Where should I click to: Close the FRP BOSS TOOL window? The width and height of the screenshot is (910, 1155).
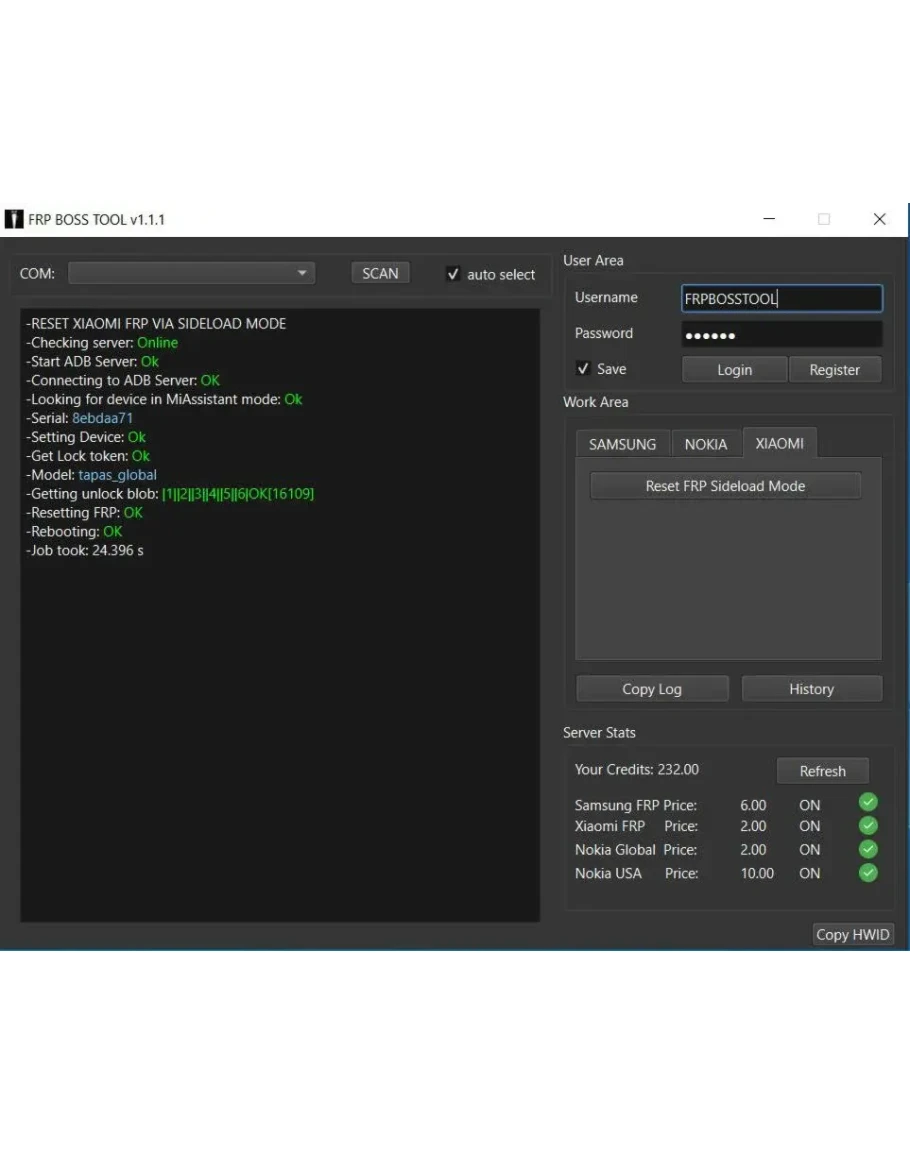tap(879, 219)
